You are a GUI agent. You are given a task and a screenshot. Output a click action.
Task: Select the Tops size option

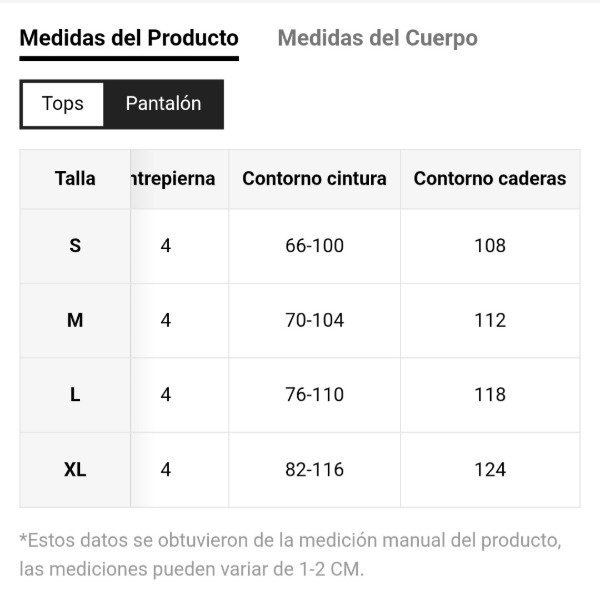click(62, 104)
